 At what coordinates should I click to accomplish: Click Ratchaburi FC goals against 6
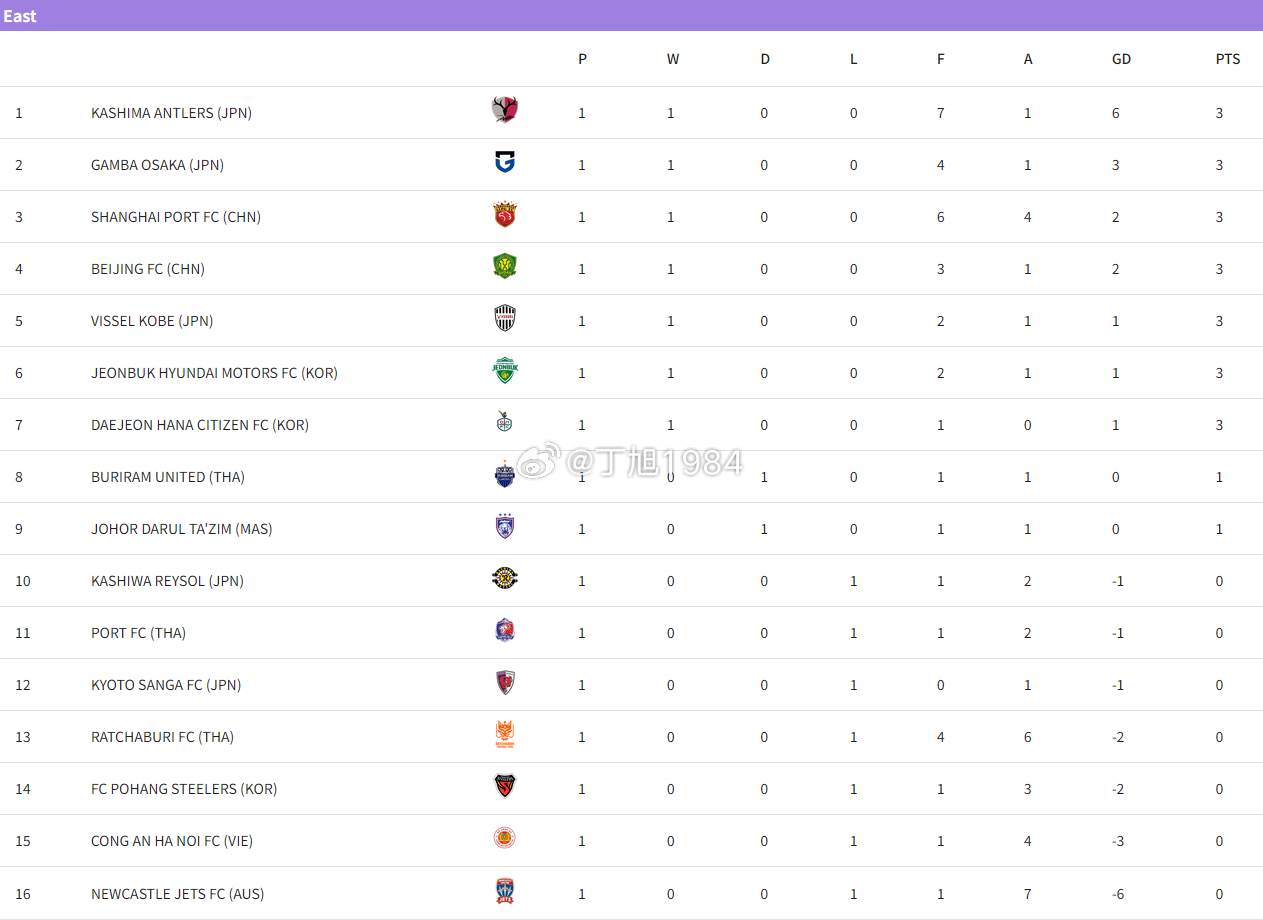pos(1027,737)
